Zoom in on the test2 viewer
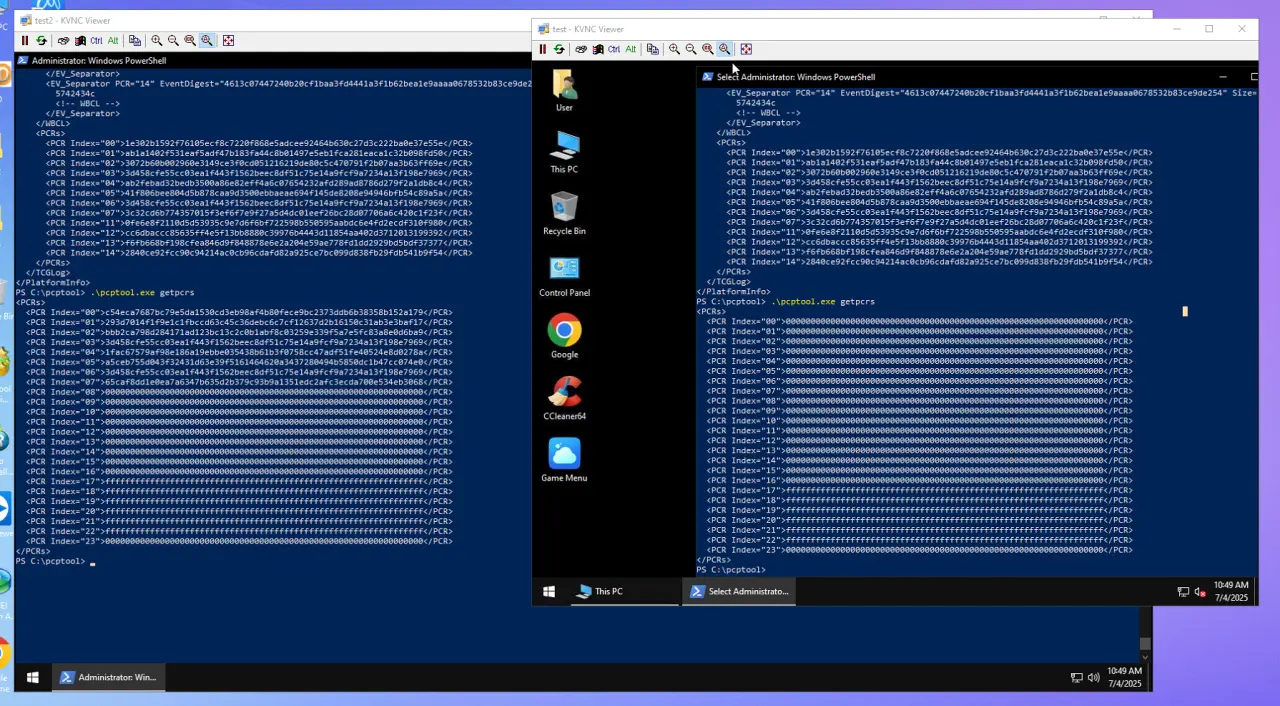Image resolution: width=1280 pixels, height=706 pixels. point(156,41)
